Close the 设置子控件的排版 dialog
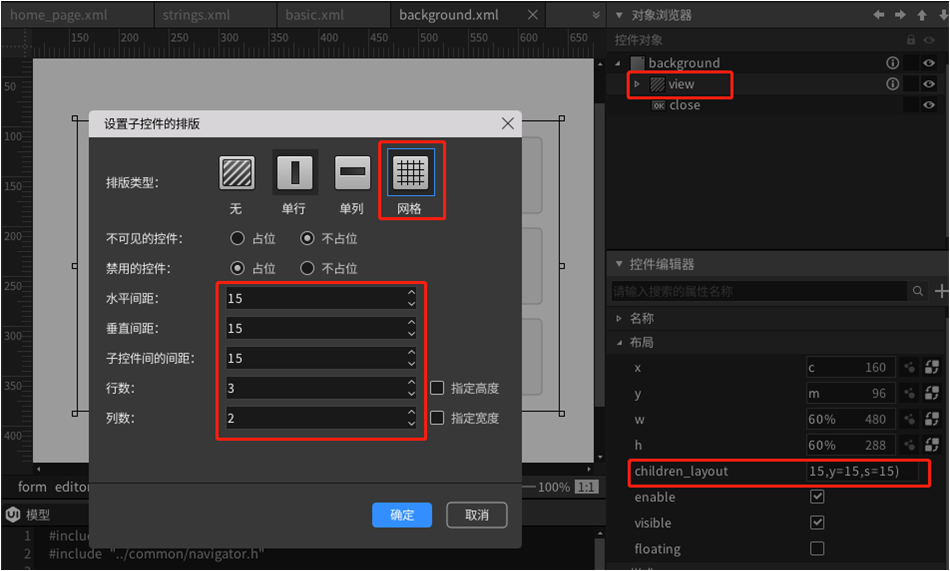This screenshot has width=950, height=571. coord(508,124)
